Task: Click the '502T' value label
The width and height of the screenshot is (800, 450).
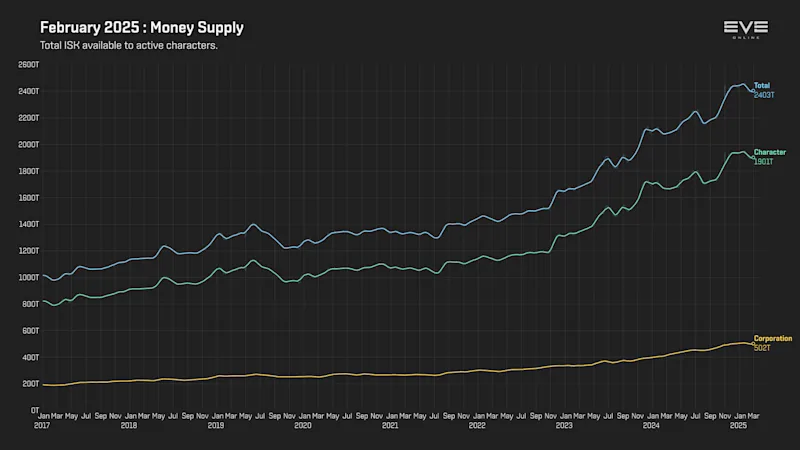Action: 762,348
